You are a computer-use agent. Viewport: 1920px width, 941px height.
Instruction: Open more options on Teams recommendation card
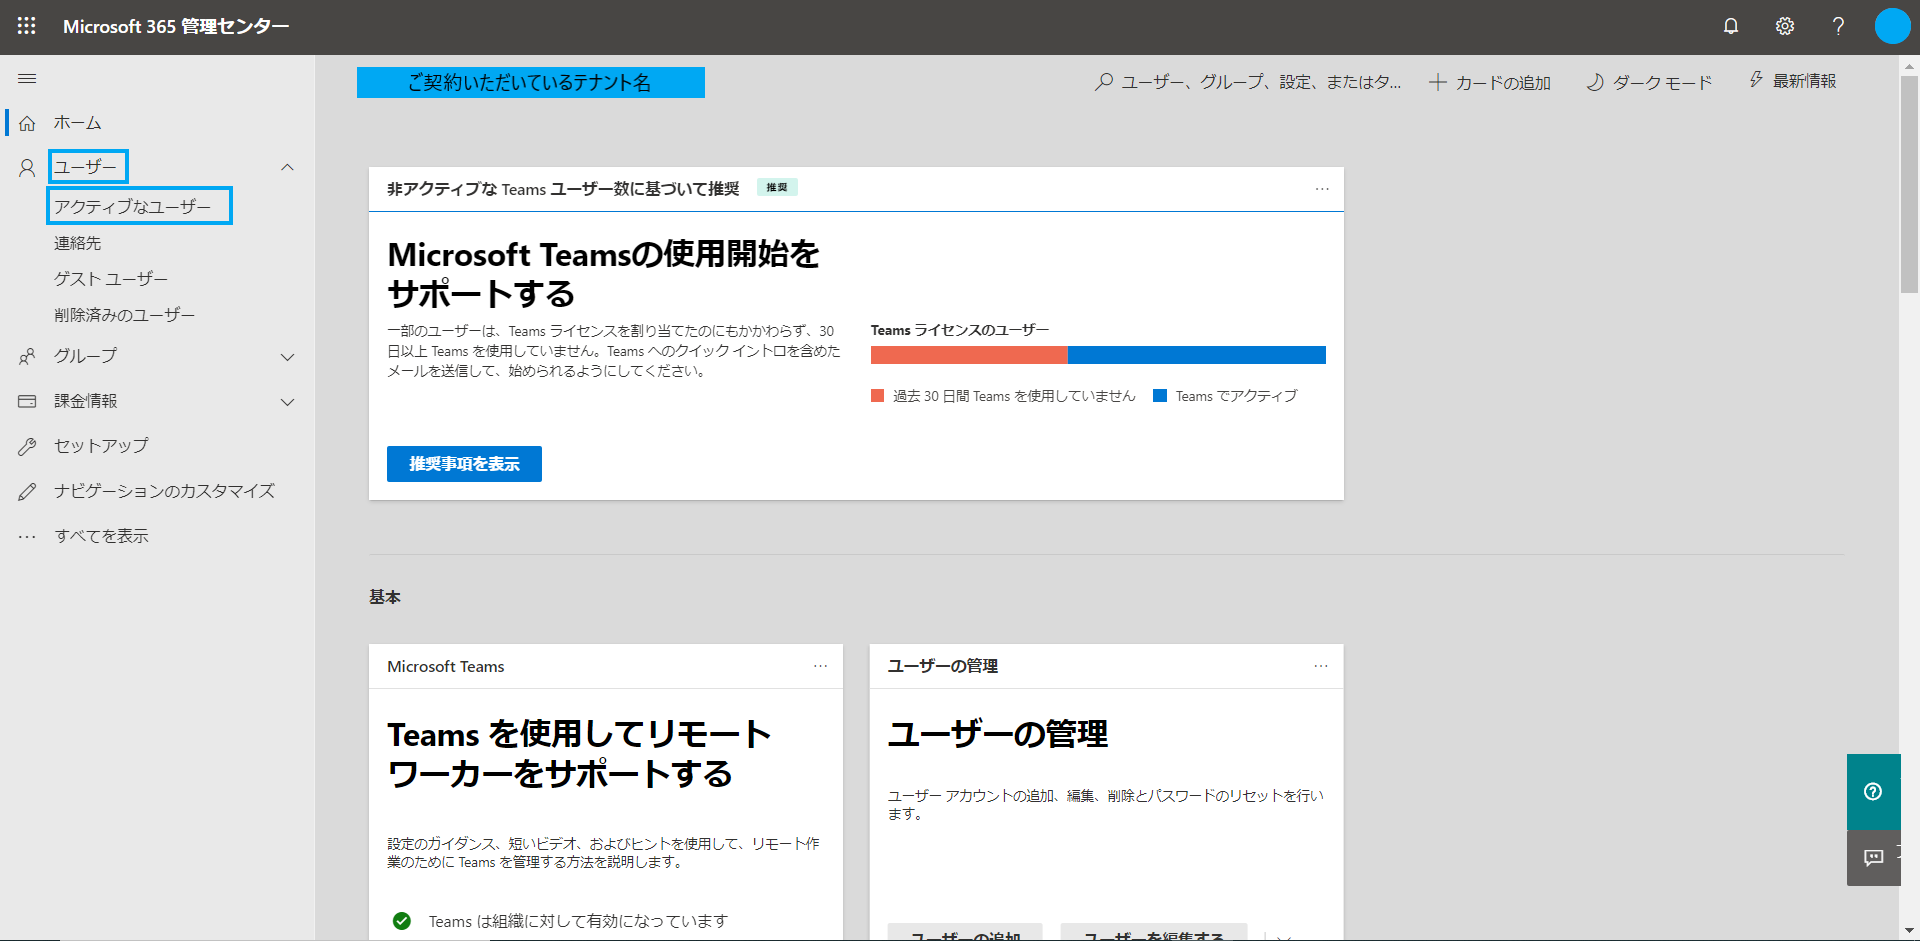click(x=1322, y=189)
